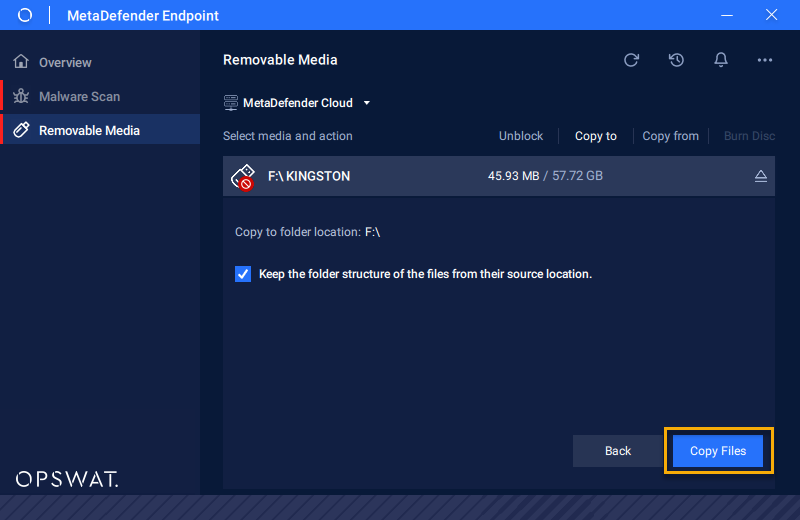
Task: Minimize the MetaDefender Endpoint window
Action: pos(727,15)
